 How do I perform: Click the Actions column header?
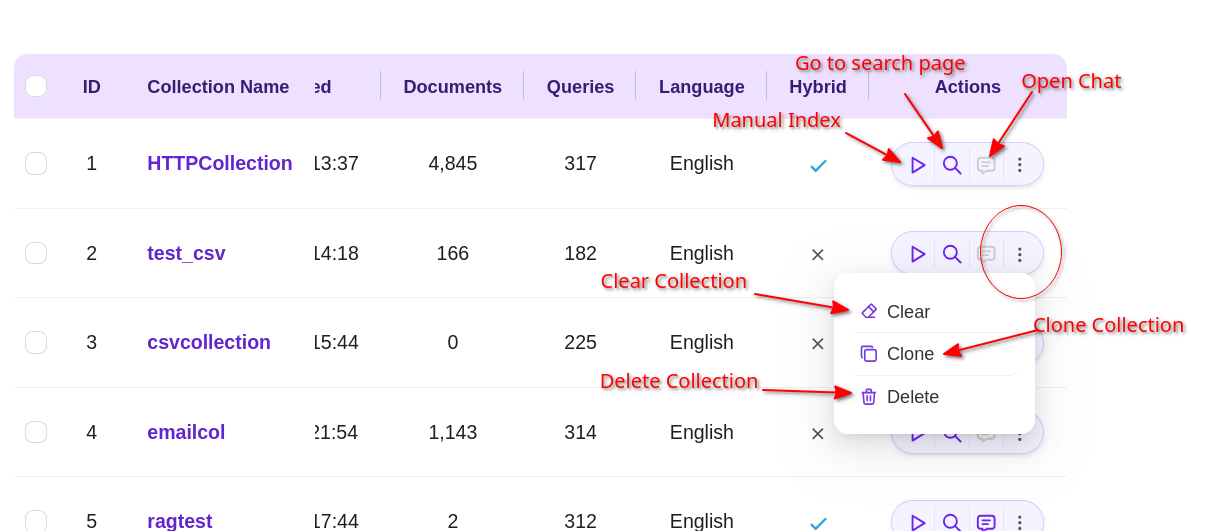967,87
